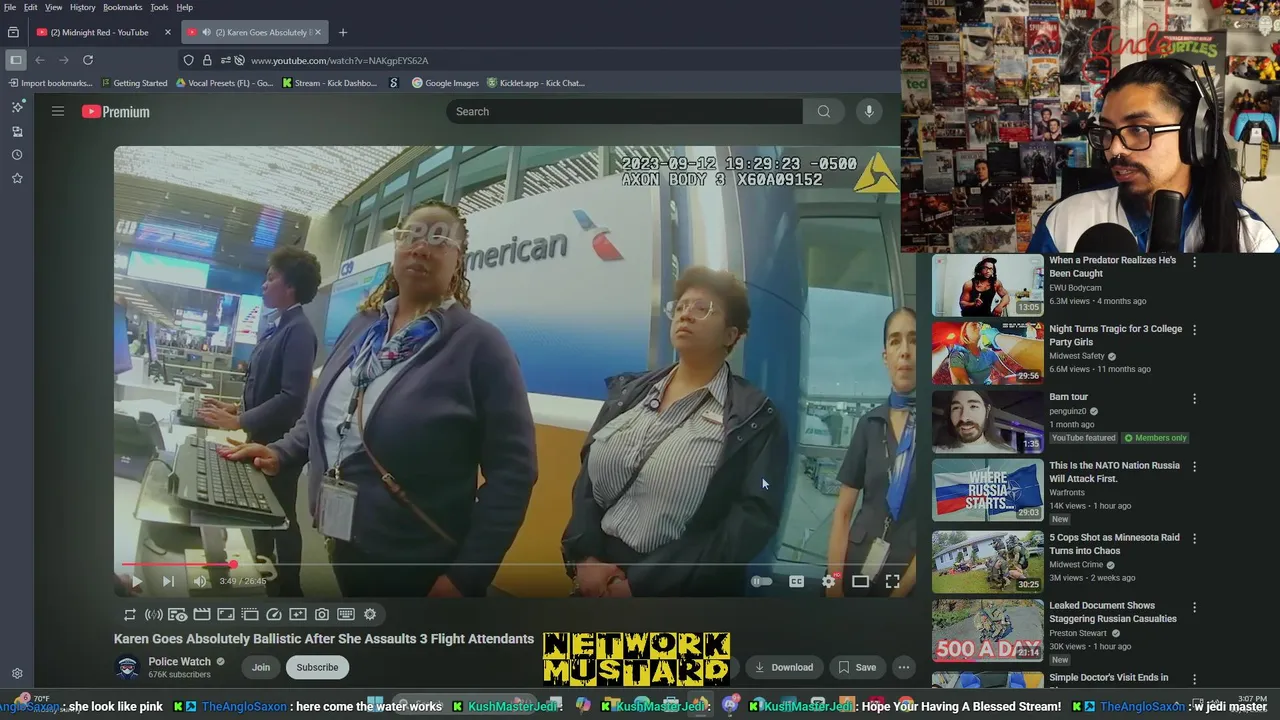
Task: Click the loop button below the video
Action: point(130,615)
